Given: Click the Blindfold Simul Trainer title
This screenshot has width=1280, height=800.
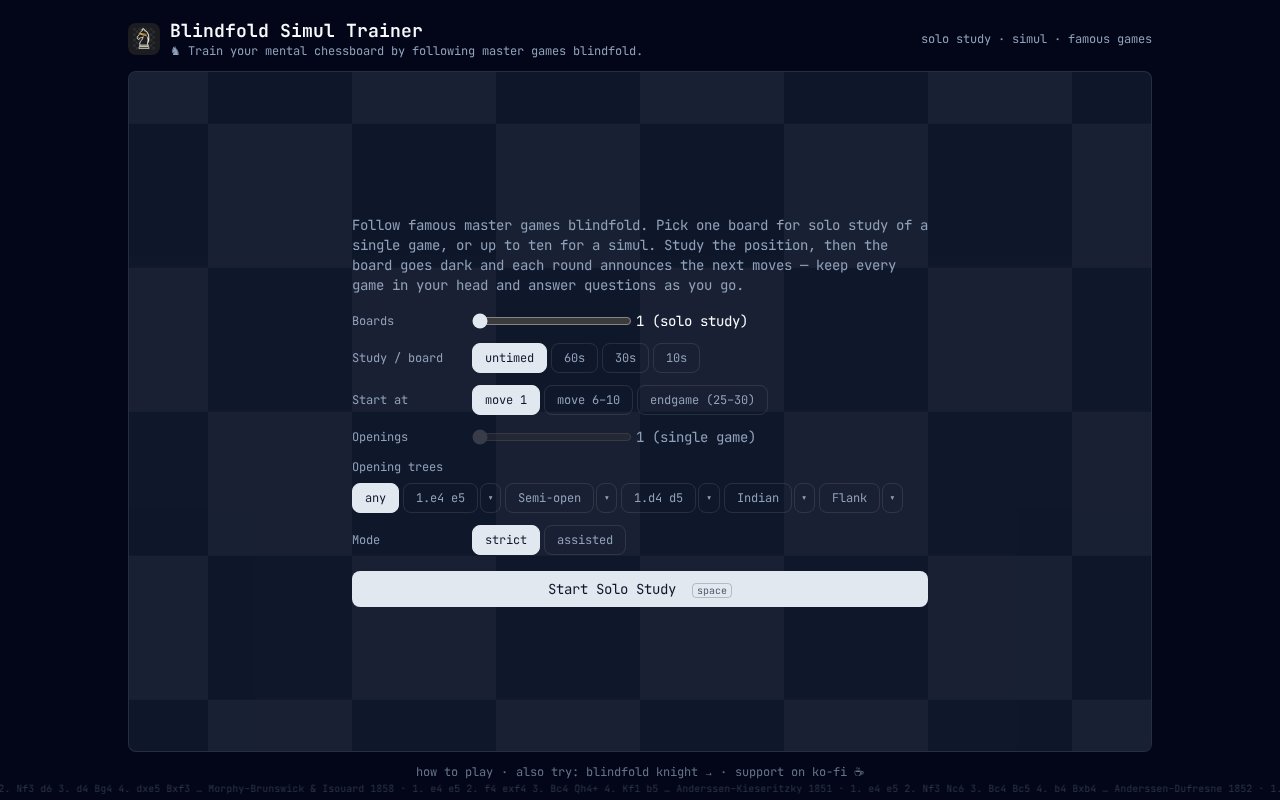Looking at the screenshot, I should click(x=296, y=31).
